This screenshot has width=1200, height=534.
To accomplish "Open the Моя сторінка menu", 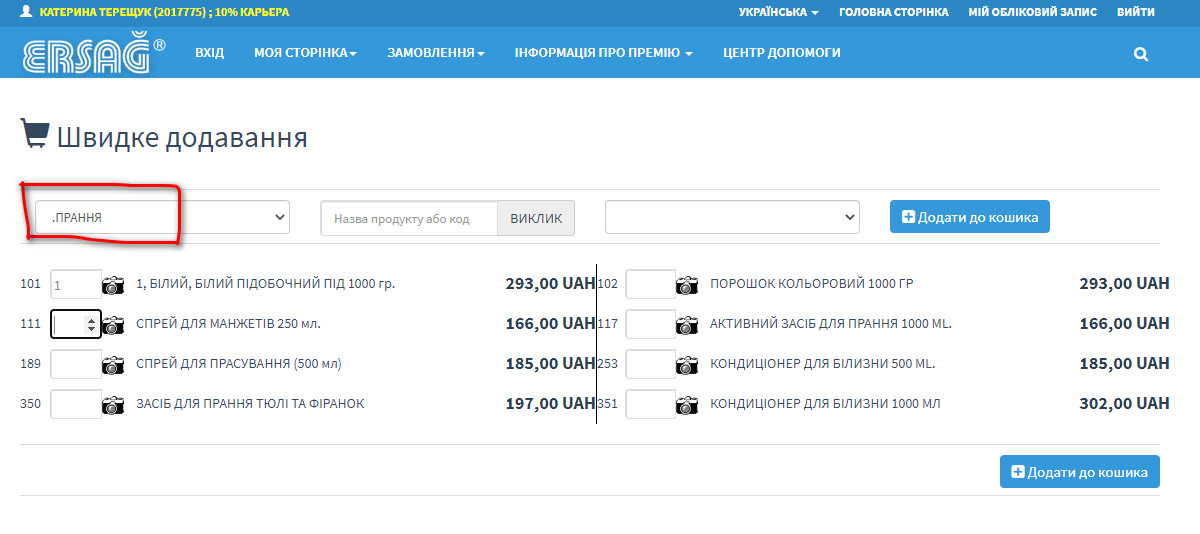I will (x=305, y=53).
